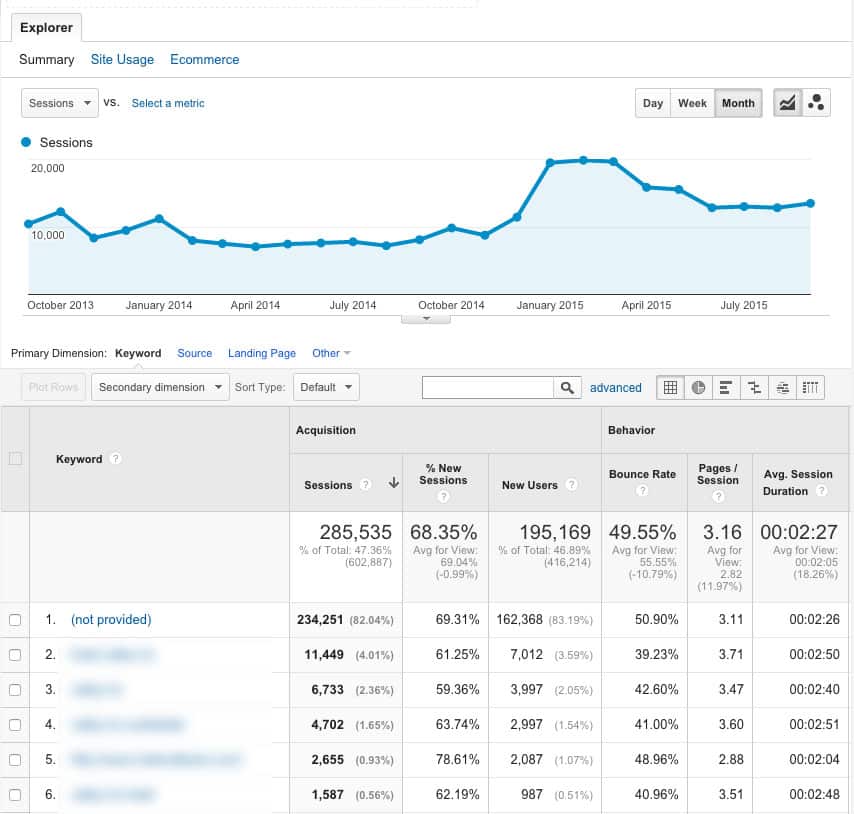Image resolution: width=854 pixels, height=814 pixels.
Task: Open the Secondary dimension dropdown
Action: pyautogui.click(x=159, y=387)
